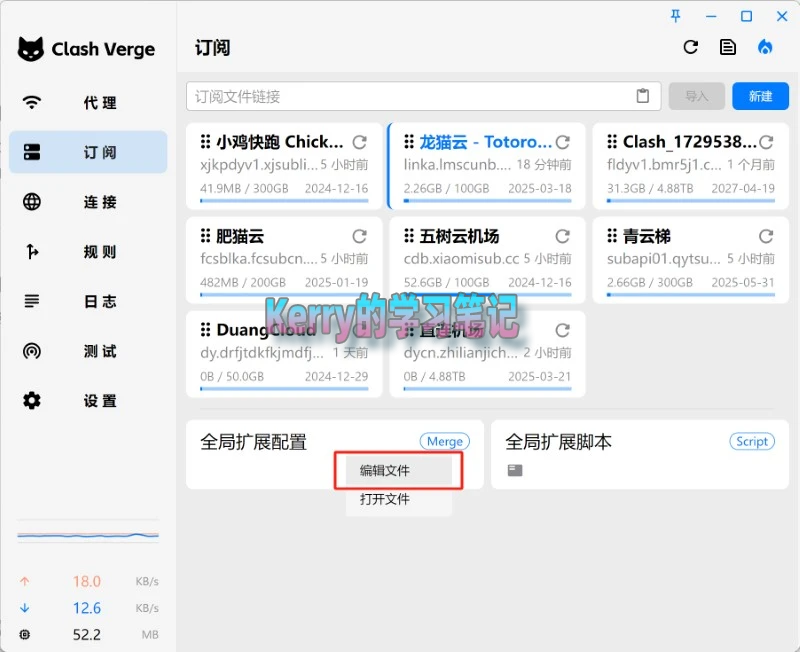Click the lines icon beside 日志
This screenshot has height=652, width=800.
[32, 301]
